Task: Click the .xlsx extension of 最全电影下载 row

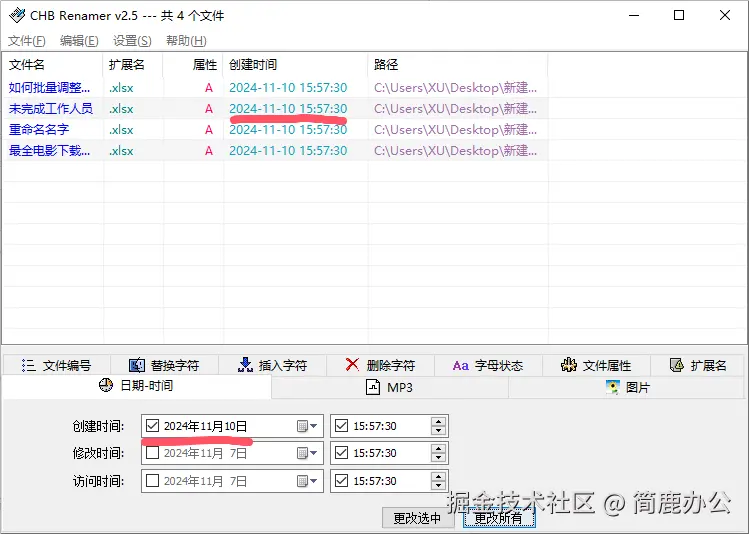Action: tap(121, 151)
